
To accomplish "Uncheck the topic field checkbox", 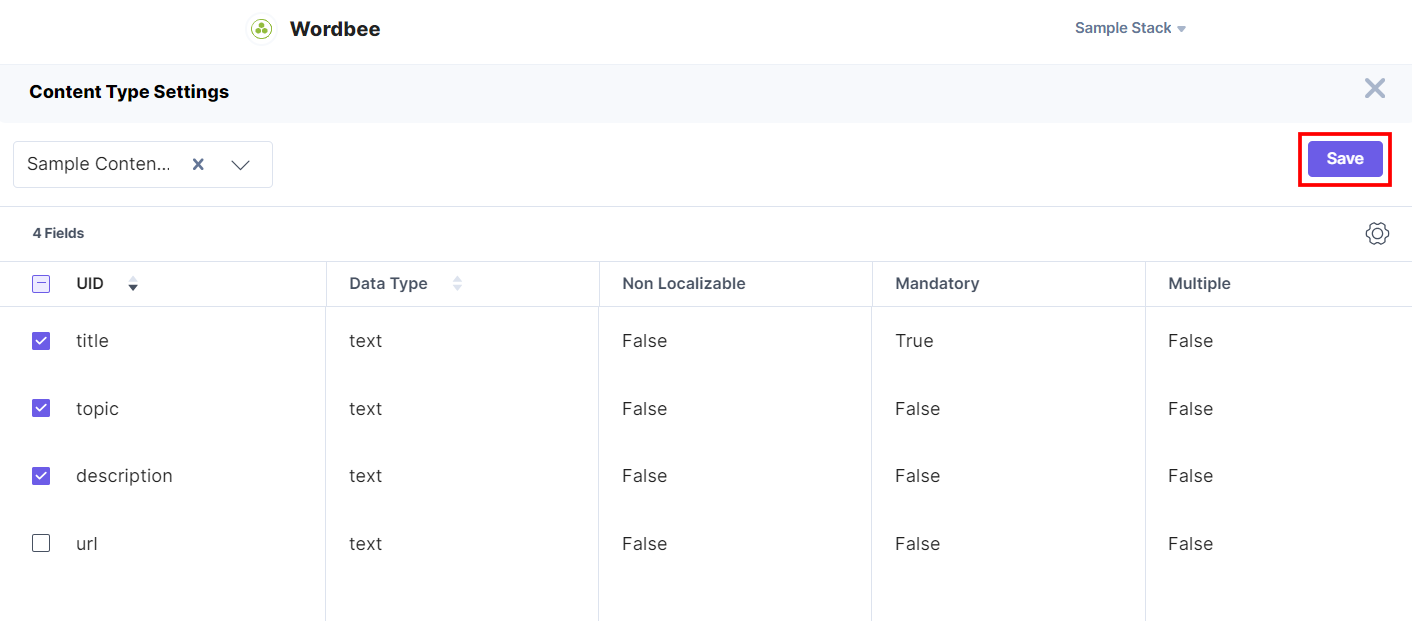I will pos(41,408).
